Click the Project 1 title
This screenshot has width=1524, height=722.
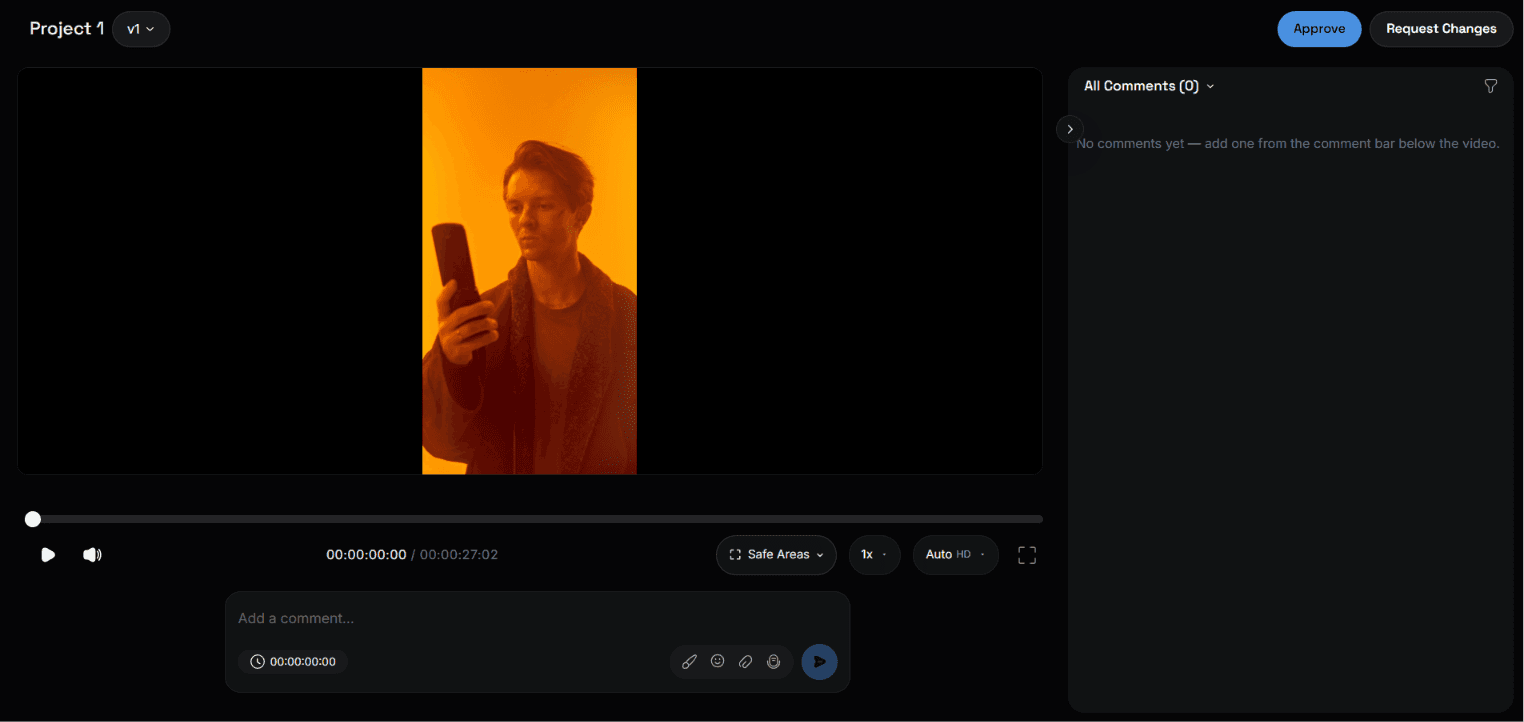click(x=67, y=29)
